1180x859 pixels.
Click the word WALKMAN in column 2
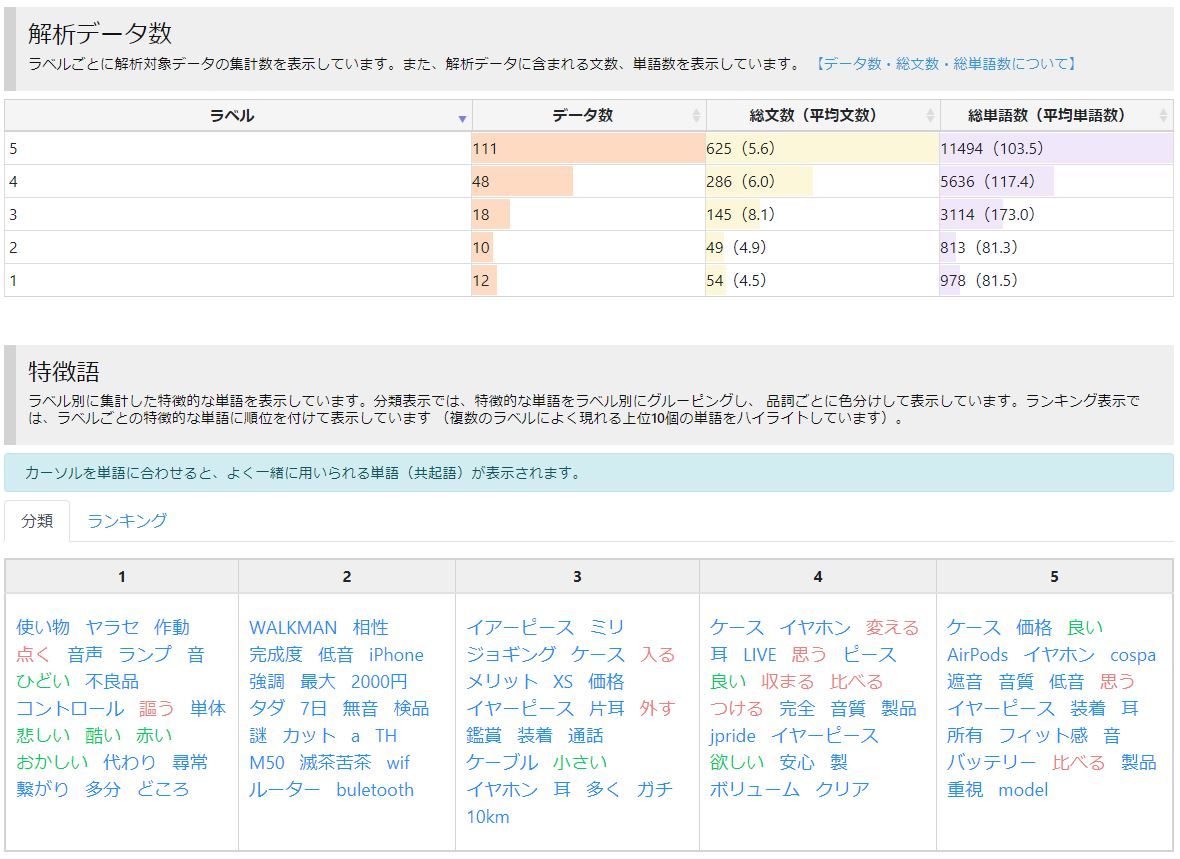pos(293,628)
